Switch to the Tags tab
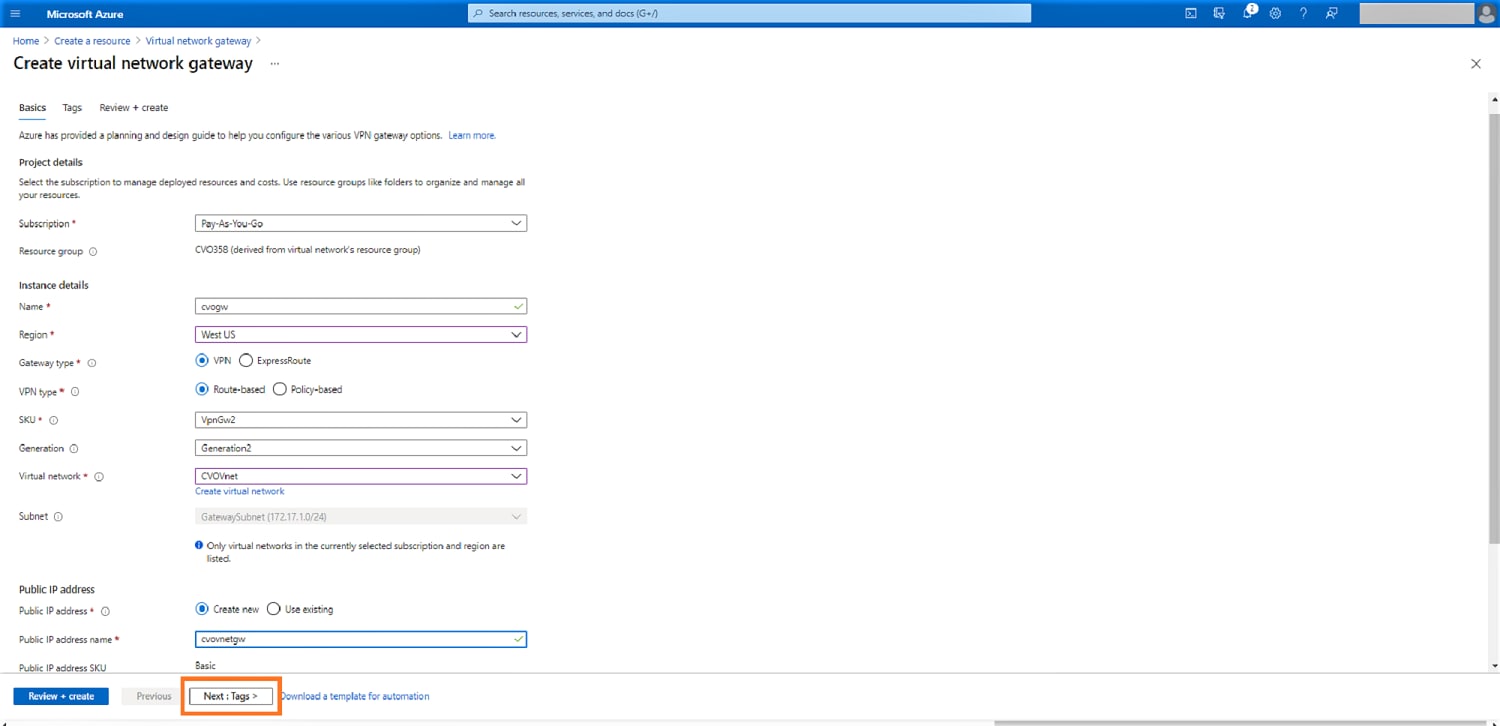Viewport: 1500px width, 726px height. (x=72, y=108)
